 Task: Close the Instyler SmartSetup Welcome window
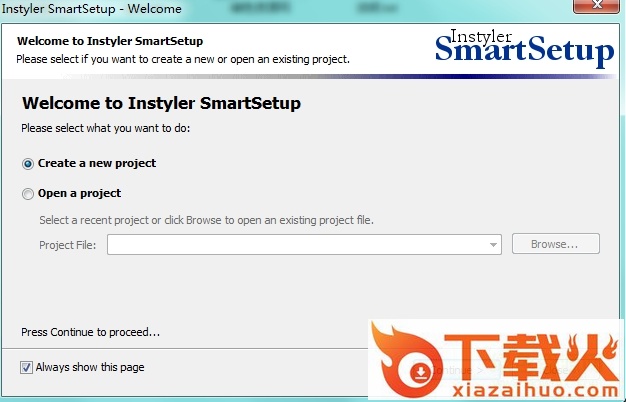coord(596,6)
